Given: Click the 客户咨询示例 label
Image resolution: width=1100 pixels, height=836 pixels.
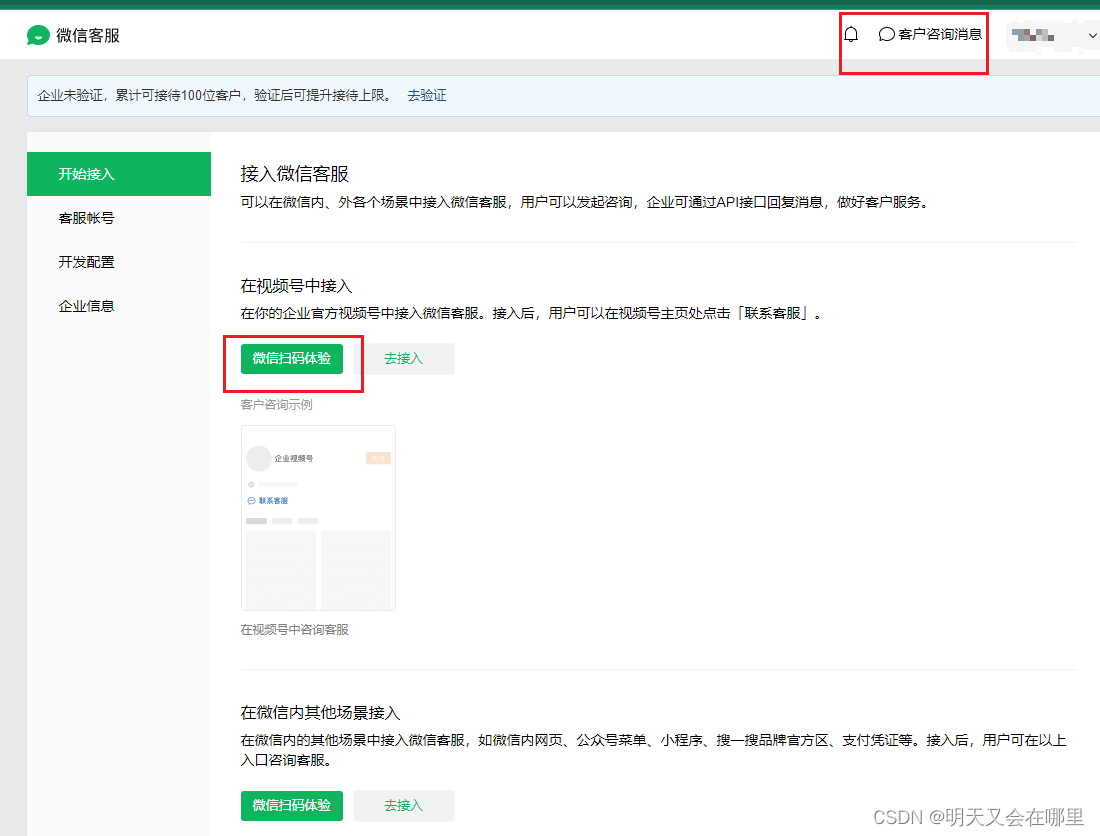Looking at the screenshot, I should (x=276, y=405).
